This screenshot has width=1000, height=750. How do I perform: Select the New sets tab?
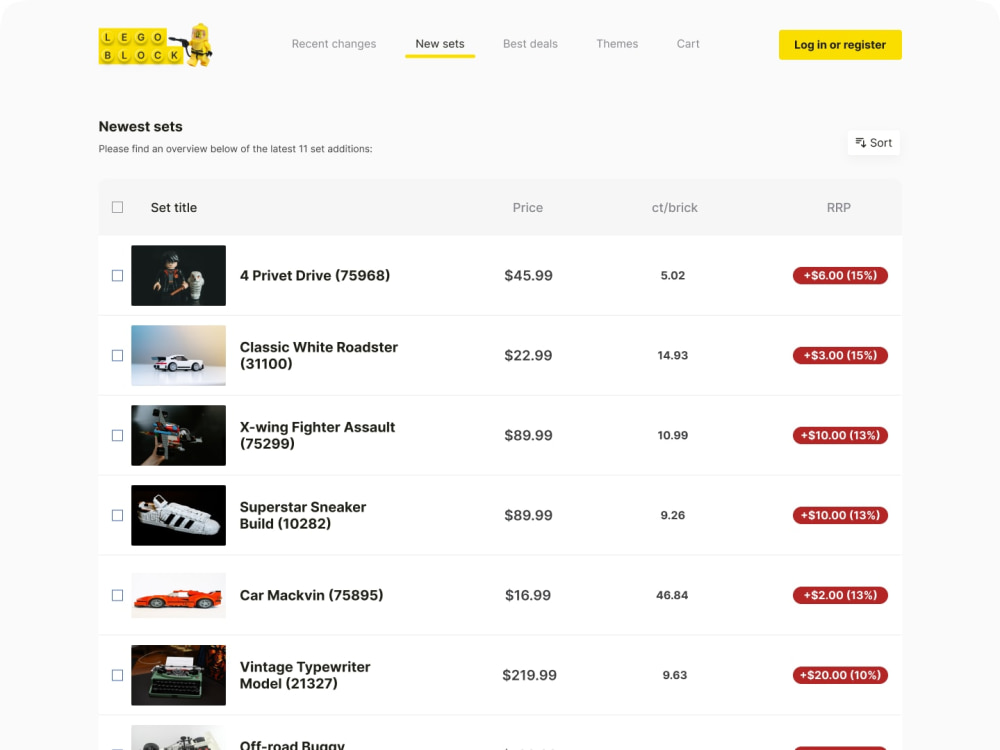point(440,44)
